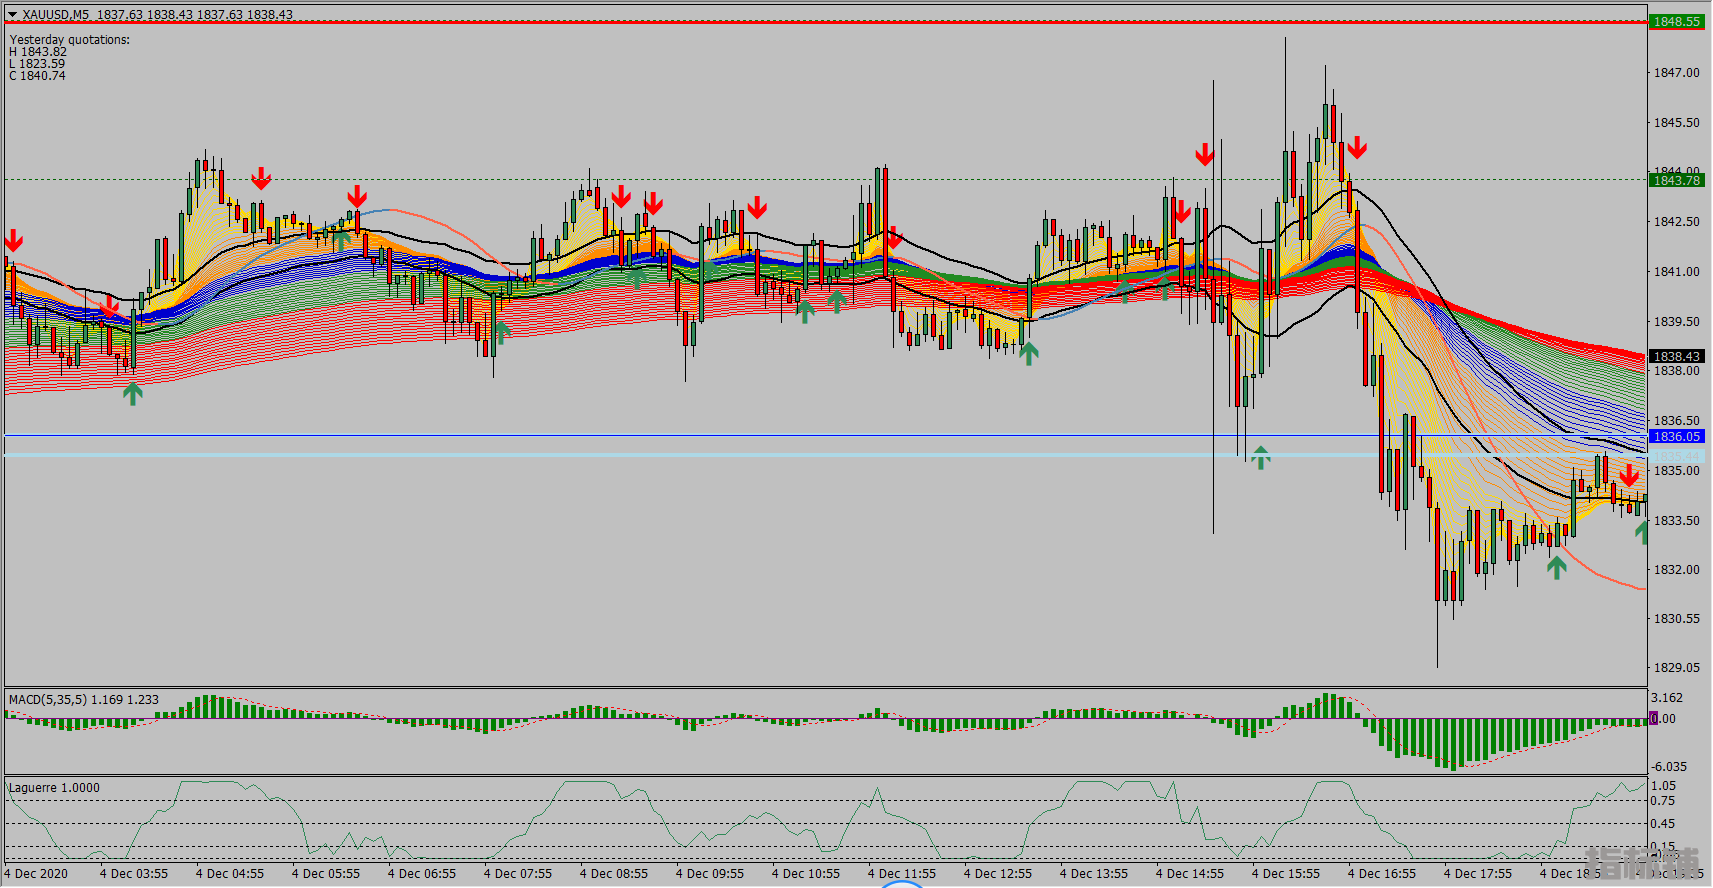Click the red down arrow at far left edge
This screenshot has height=888, width=1713.
[x=14, y=240]
